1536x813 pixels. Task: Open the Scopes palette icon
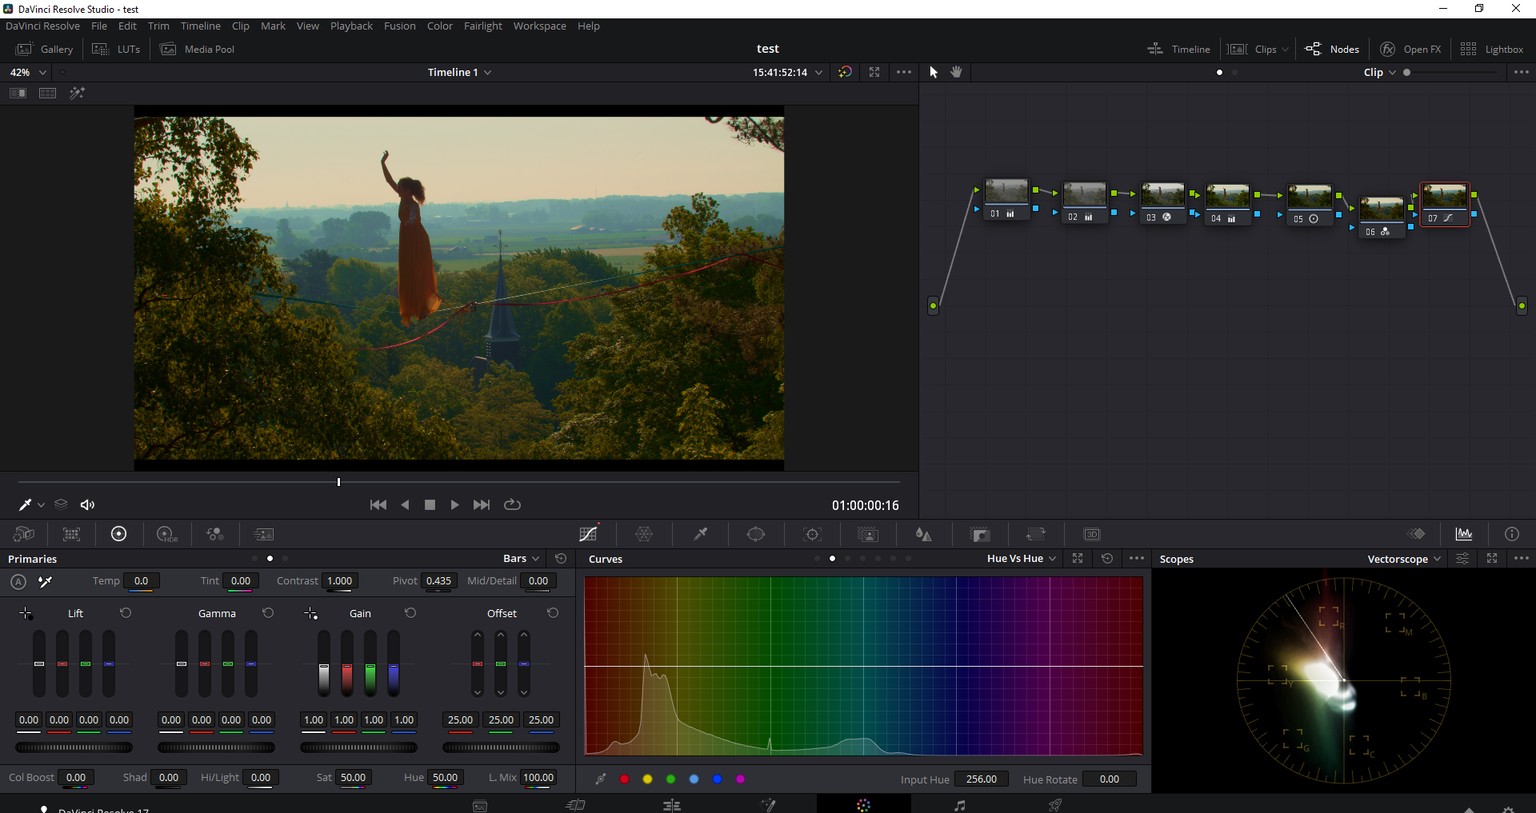tap(1464, 534)
